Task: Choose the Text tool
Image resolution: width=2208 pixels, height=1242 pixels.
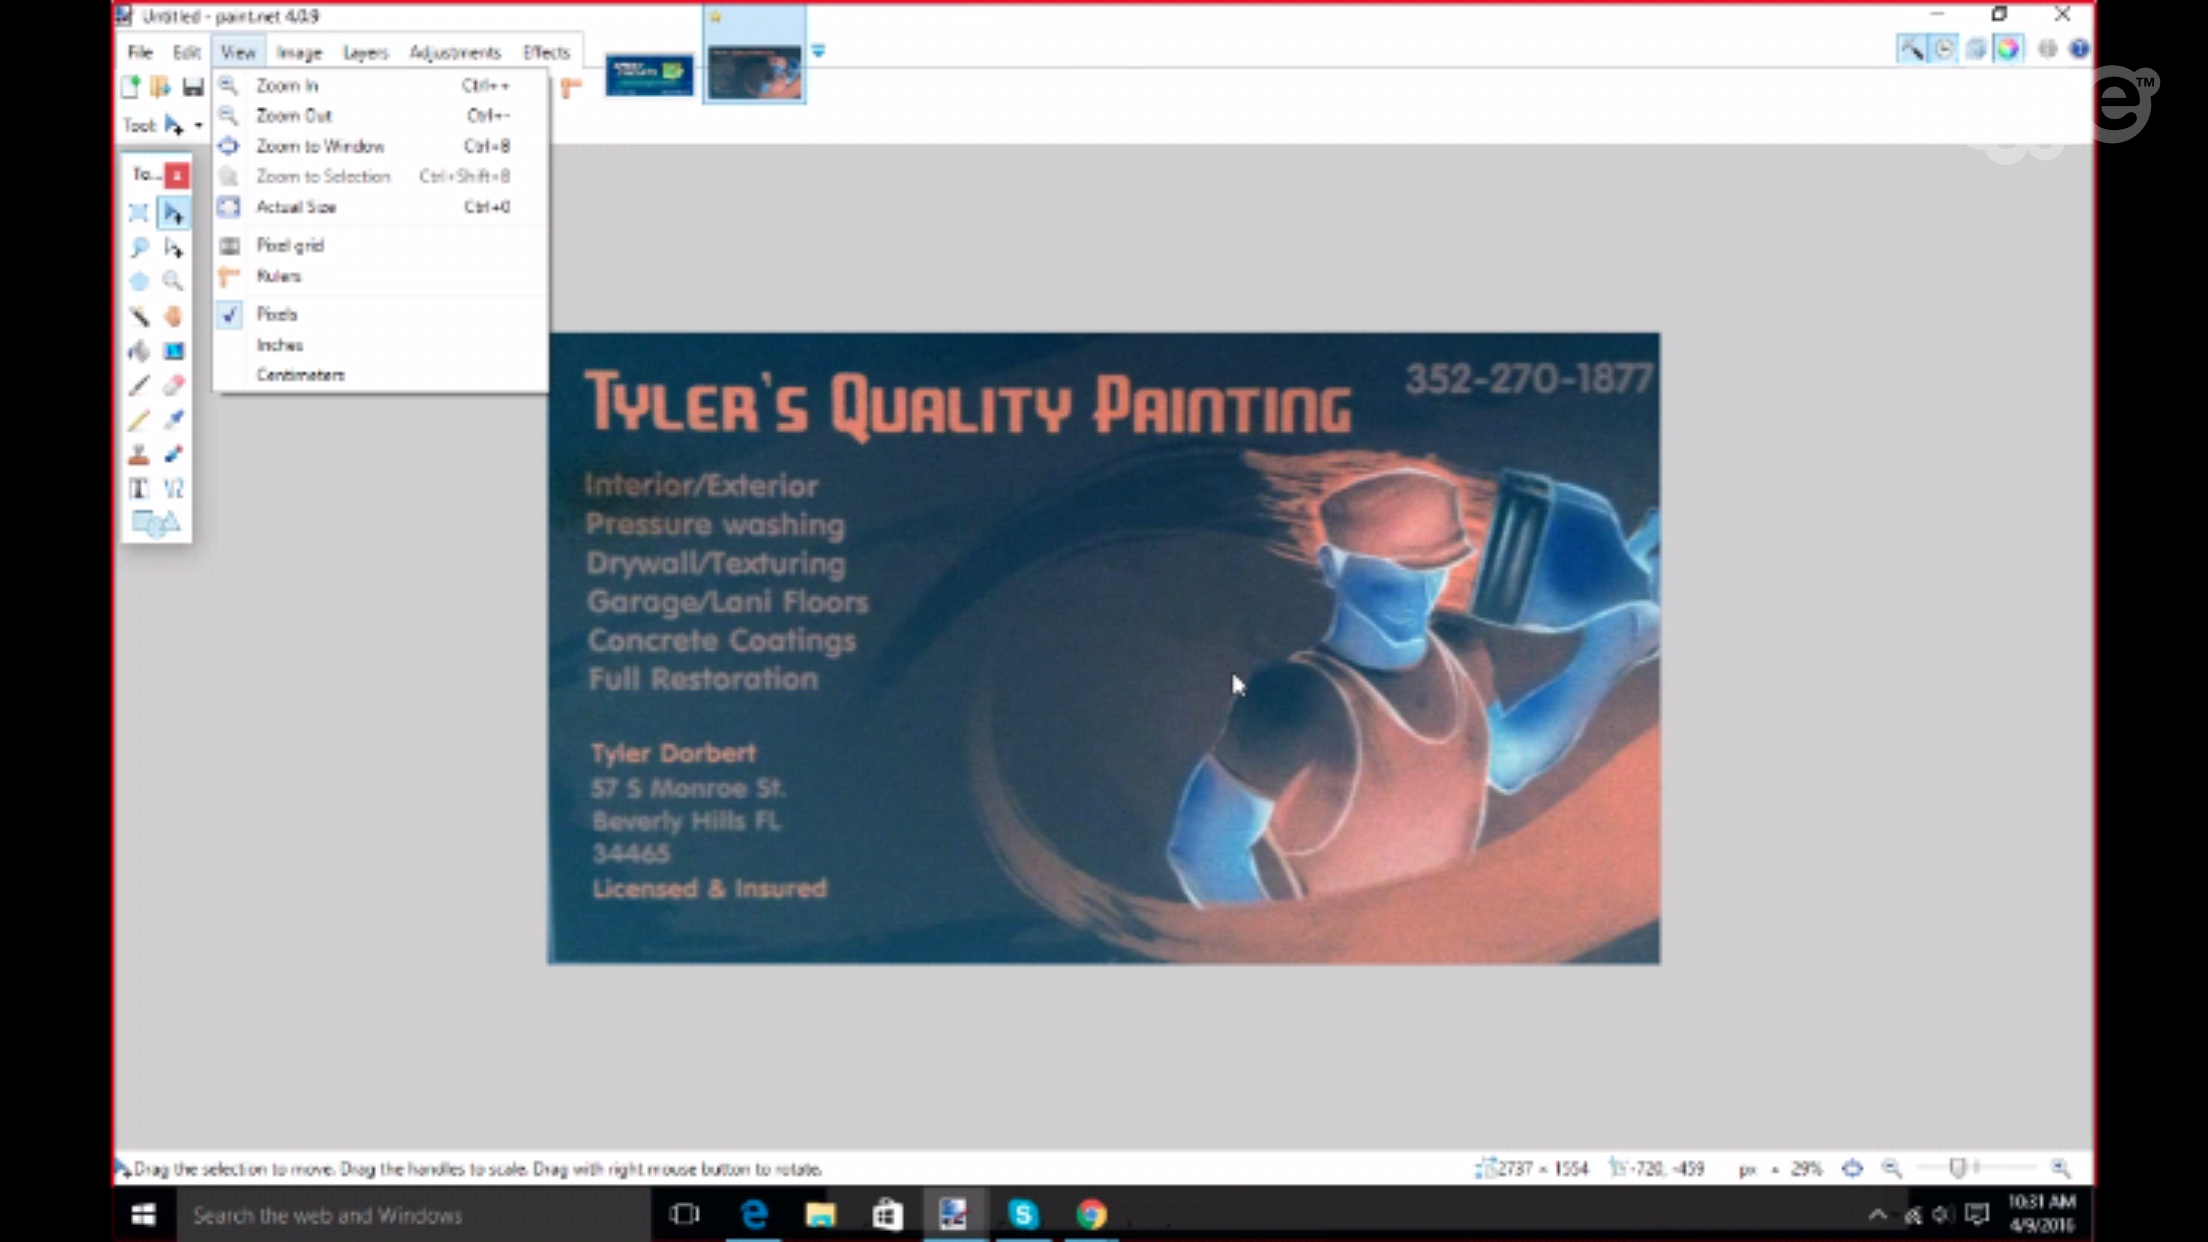Action: 139,488
